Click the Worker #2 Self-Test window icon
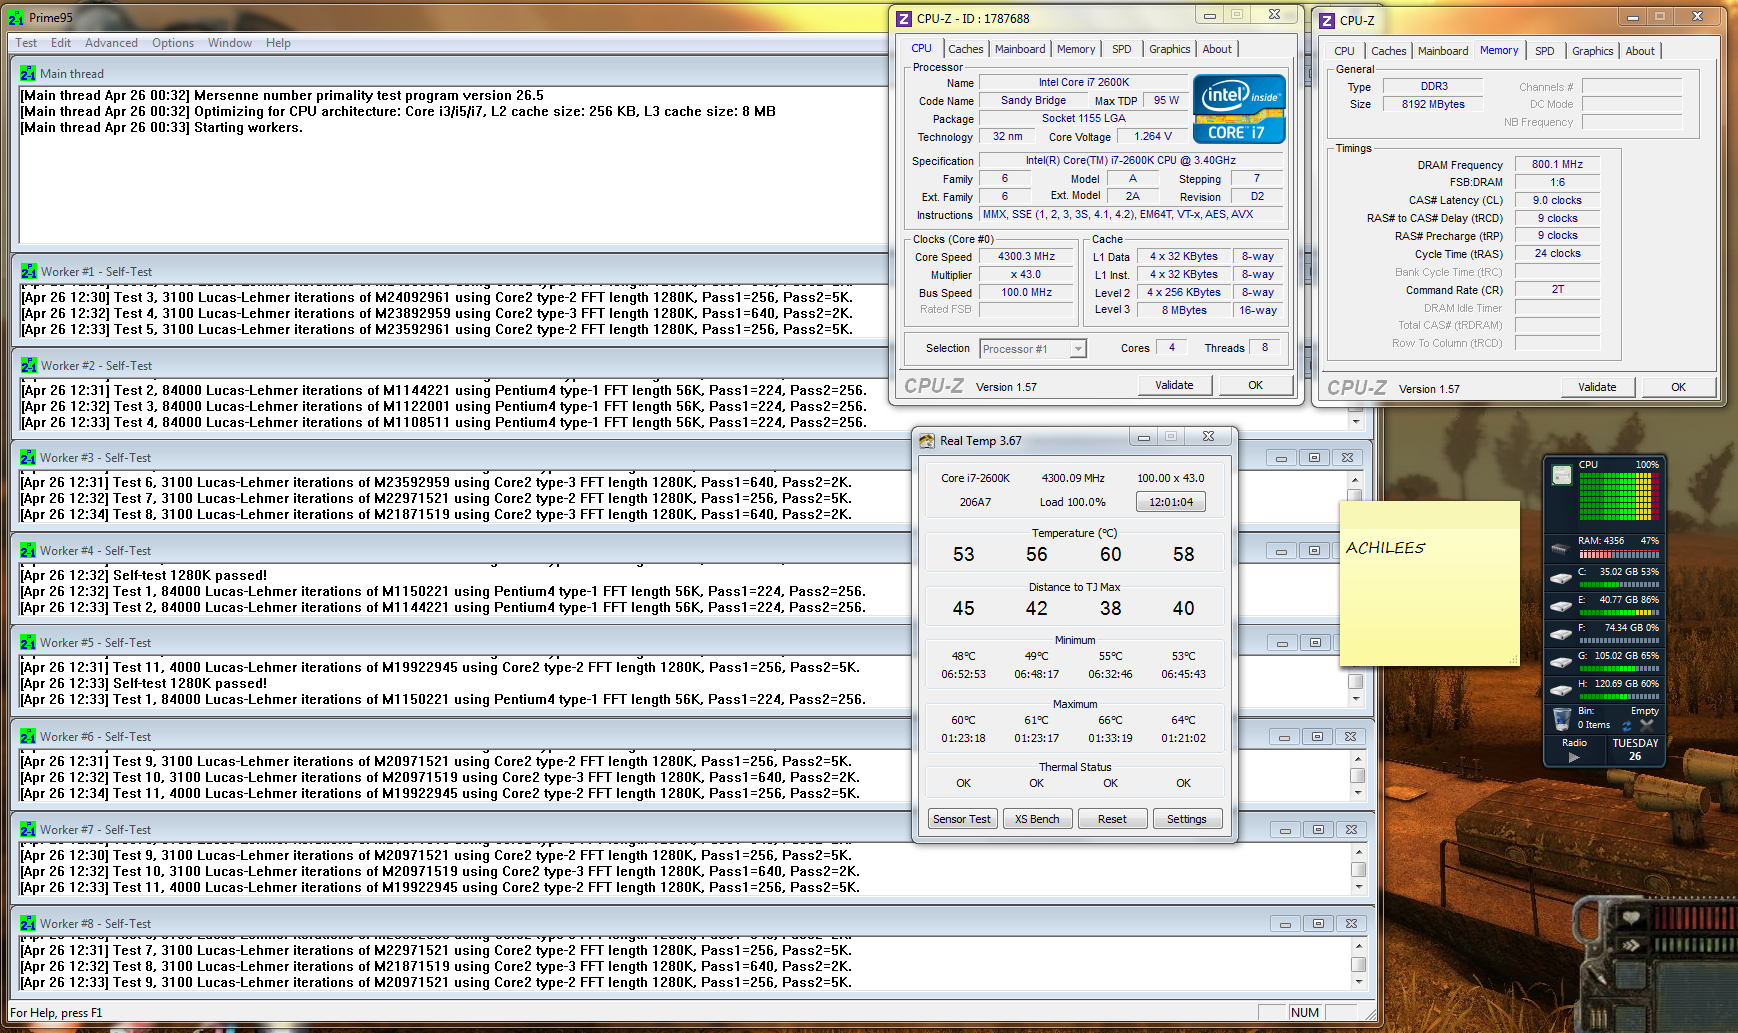The width and height of the screenshot is (1738, 1033). point(29,365)
